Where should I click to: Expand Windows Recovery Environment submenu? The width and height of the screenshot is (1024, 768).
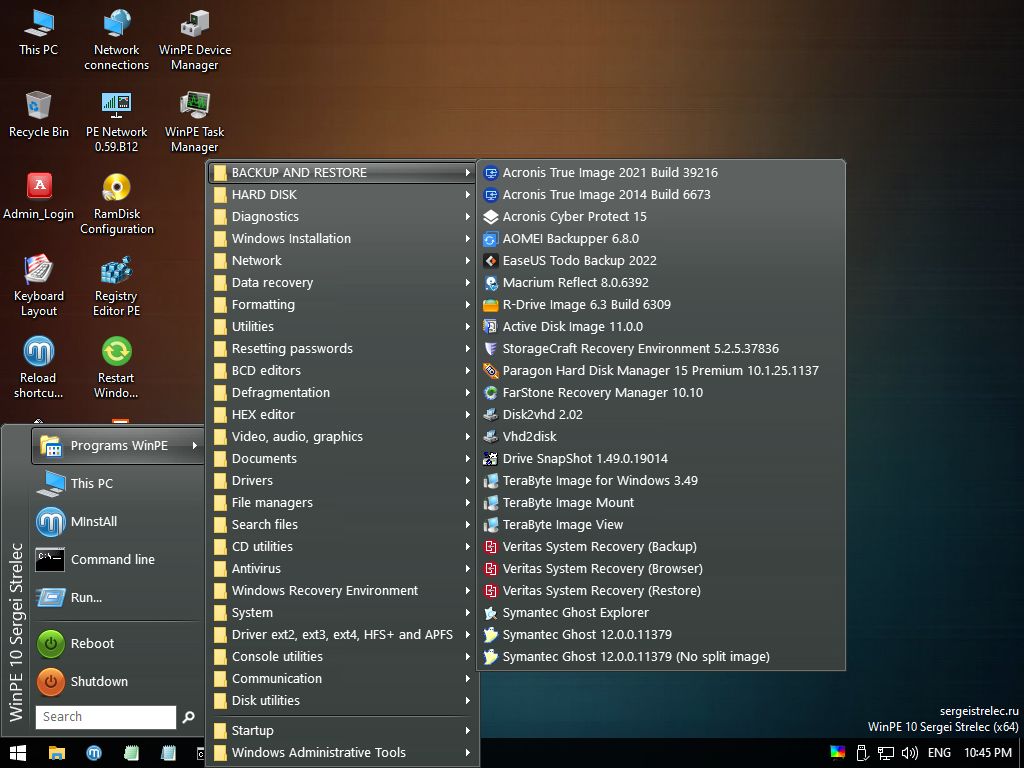click(x=342, y=590)
